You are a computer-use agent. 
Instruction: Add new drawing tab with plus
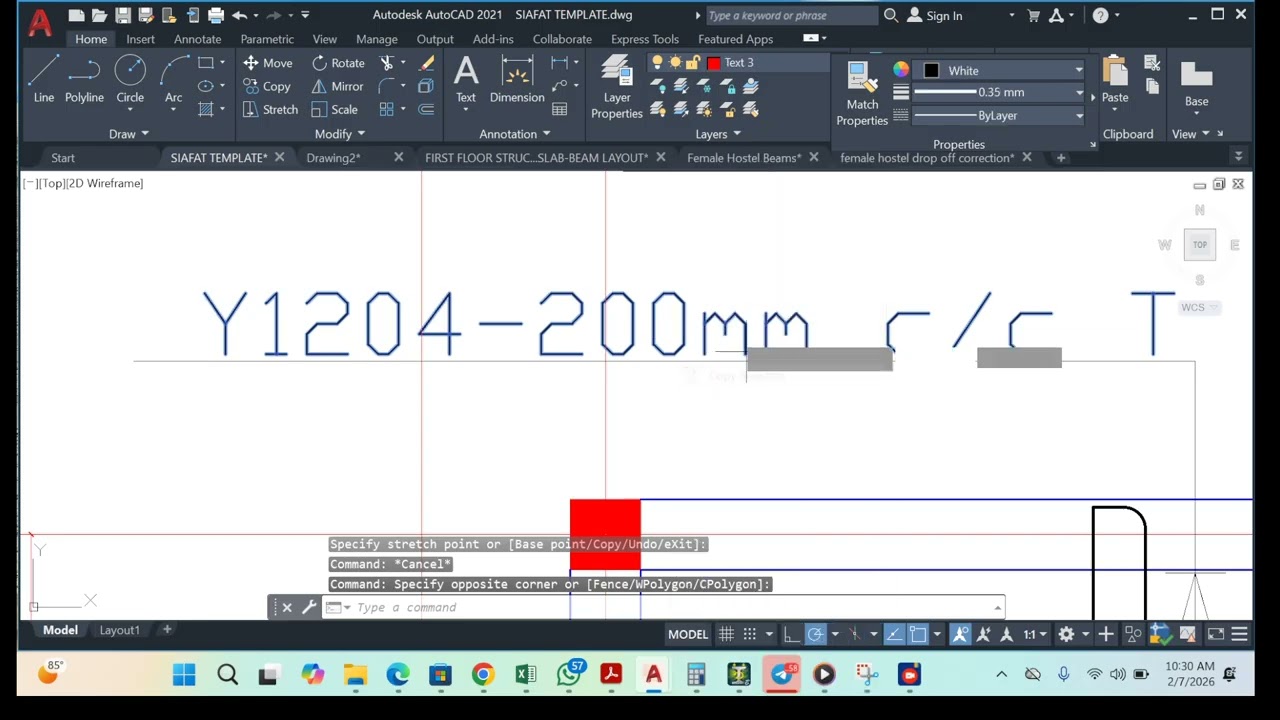(1061, 157)
